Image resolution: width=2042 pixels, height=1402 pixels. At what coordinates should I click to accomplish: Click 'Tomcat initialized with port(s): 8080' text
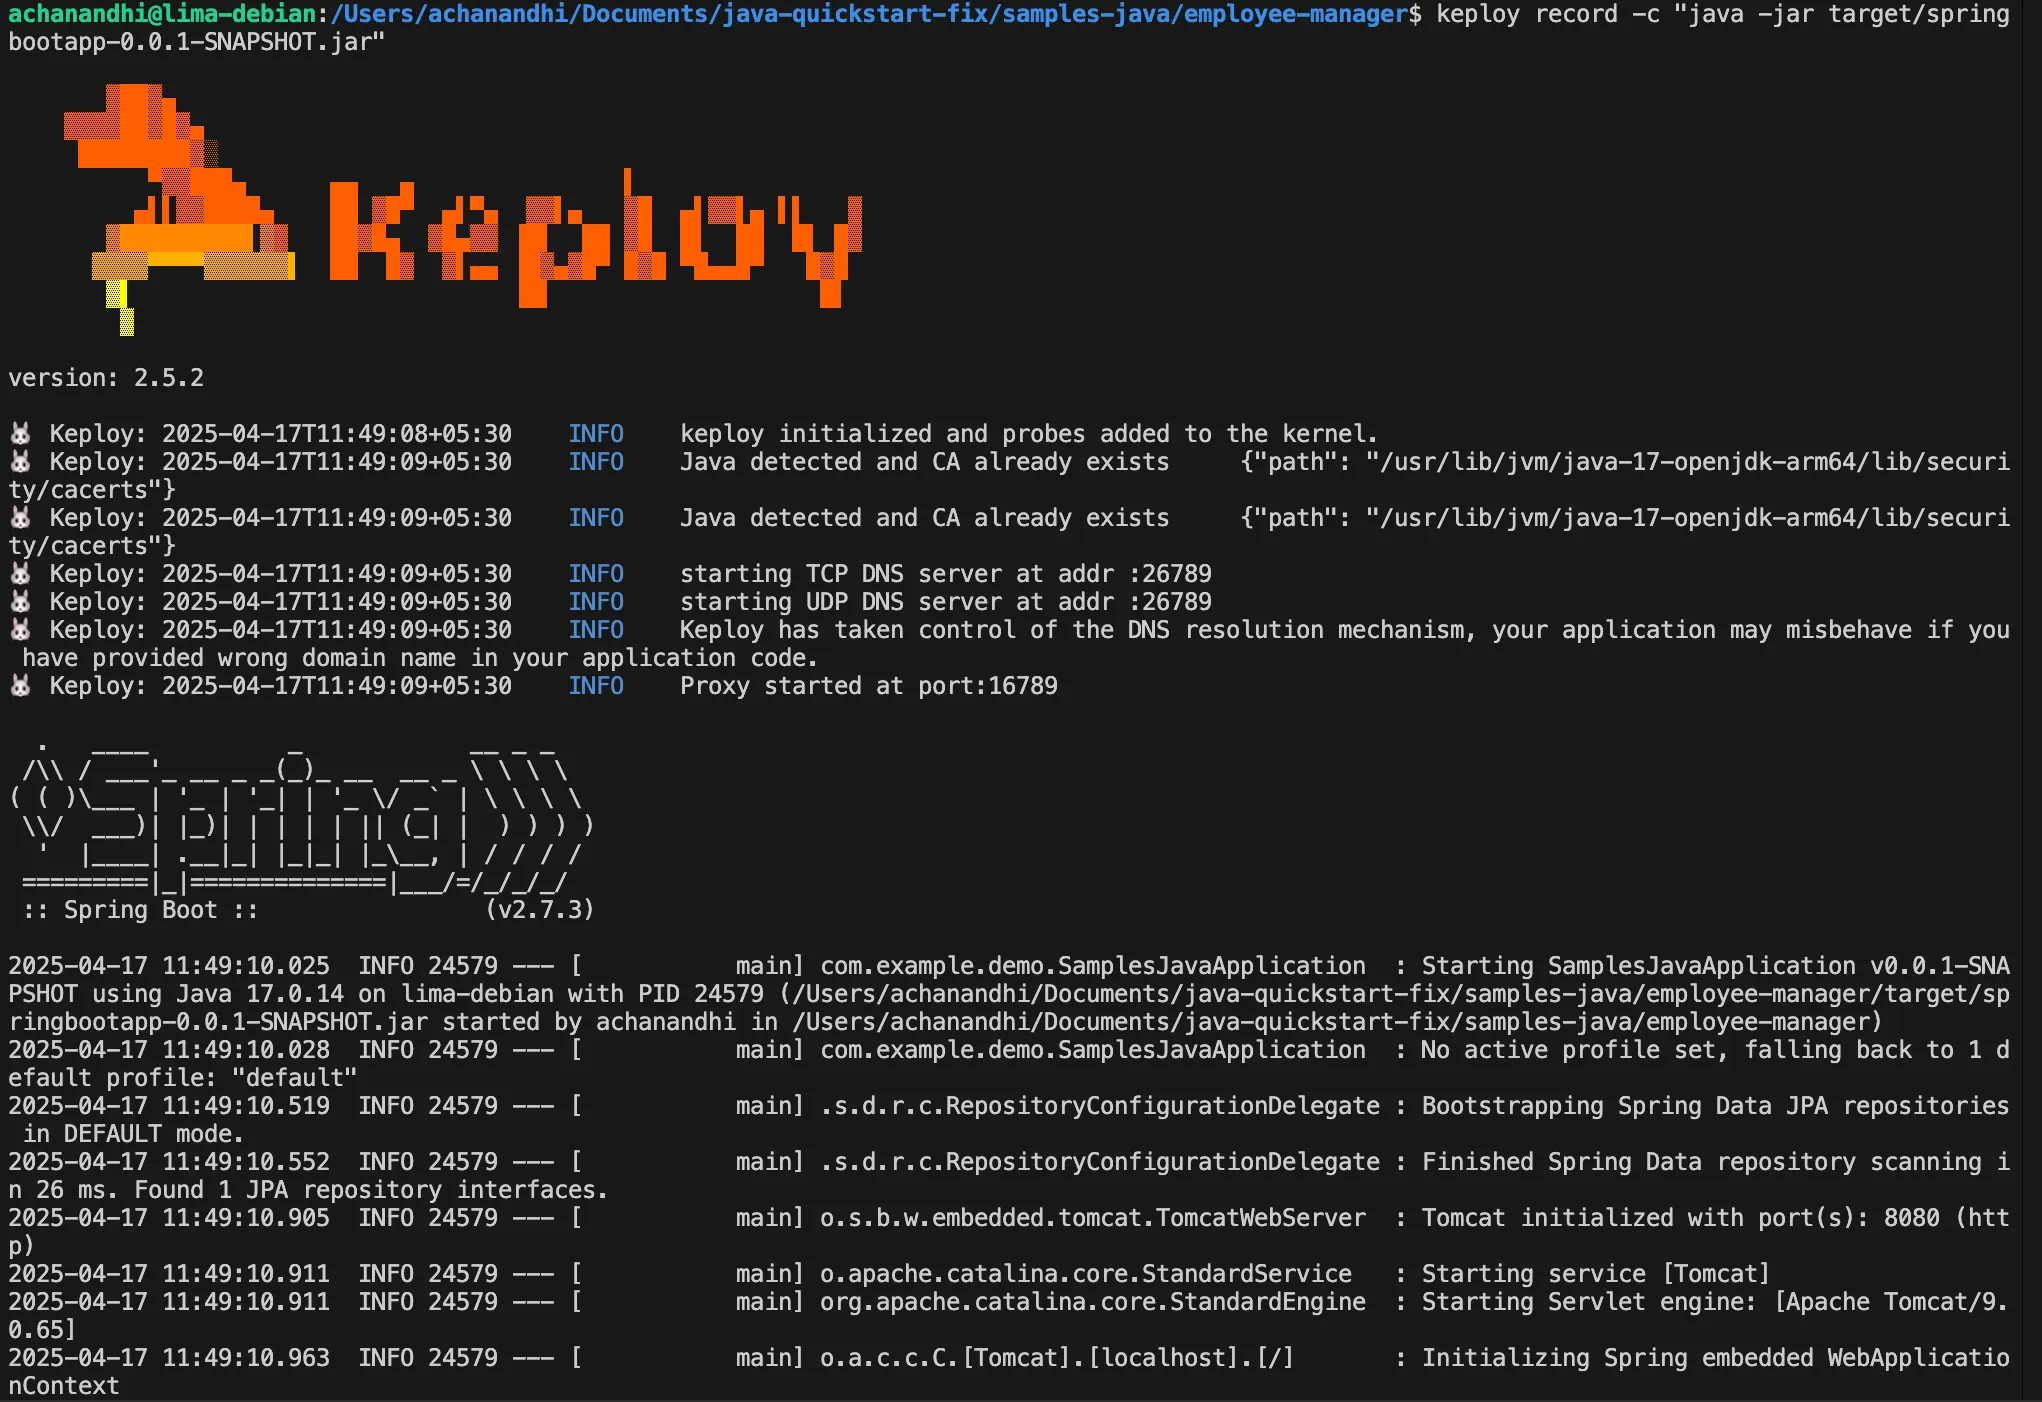[x=1680, y=1218]
